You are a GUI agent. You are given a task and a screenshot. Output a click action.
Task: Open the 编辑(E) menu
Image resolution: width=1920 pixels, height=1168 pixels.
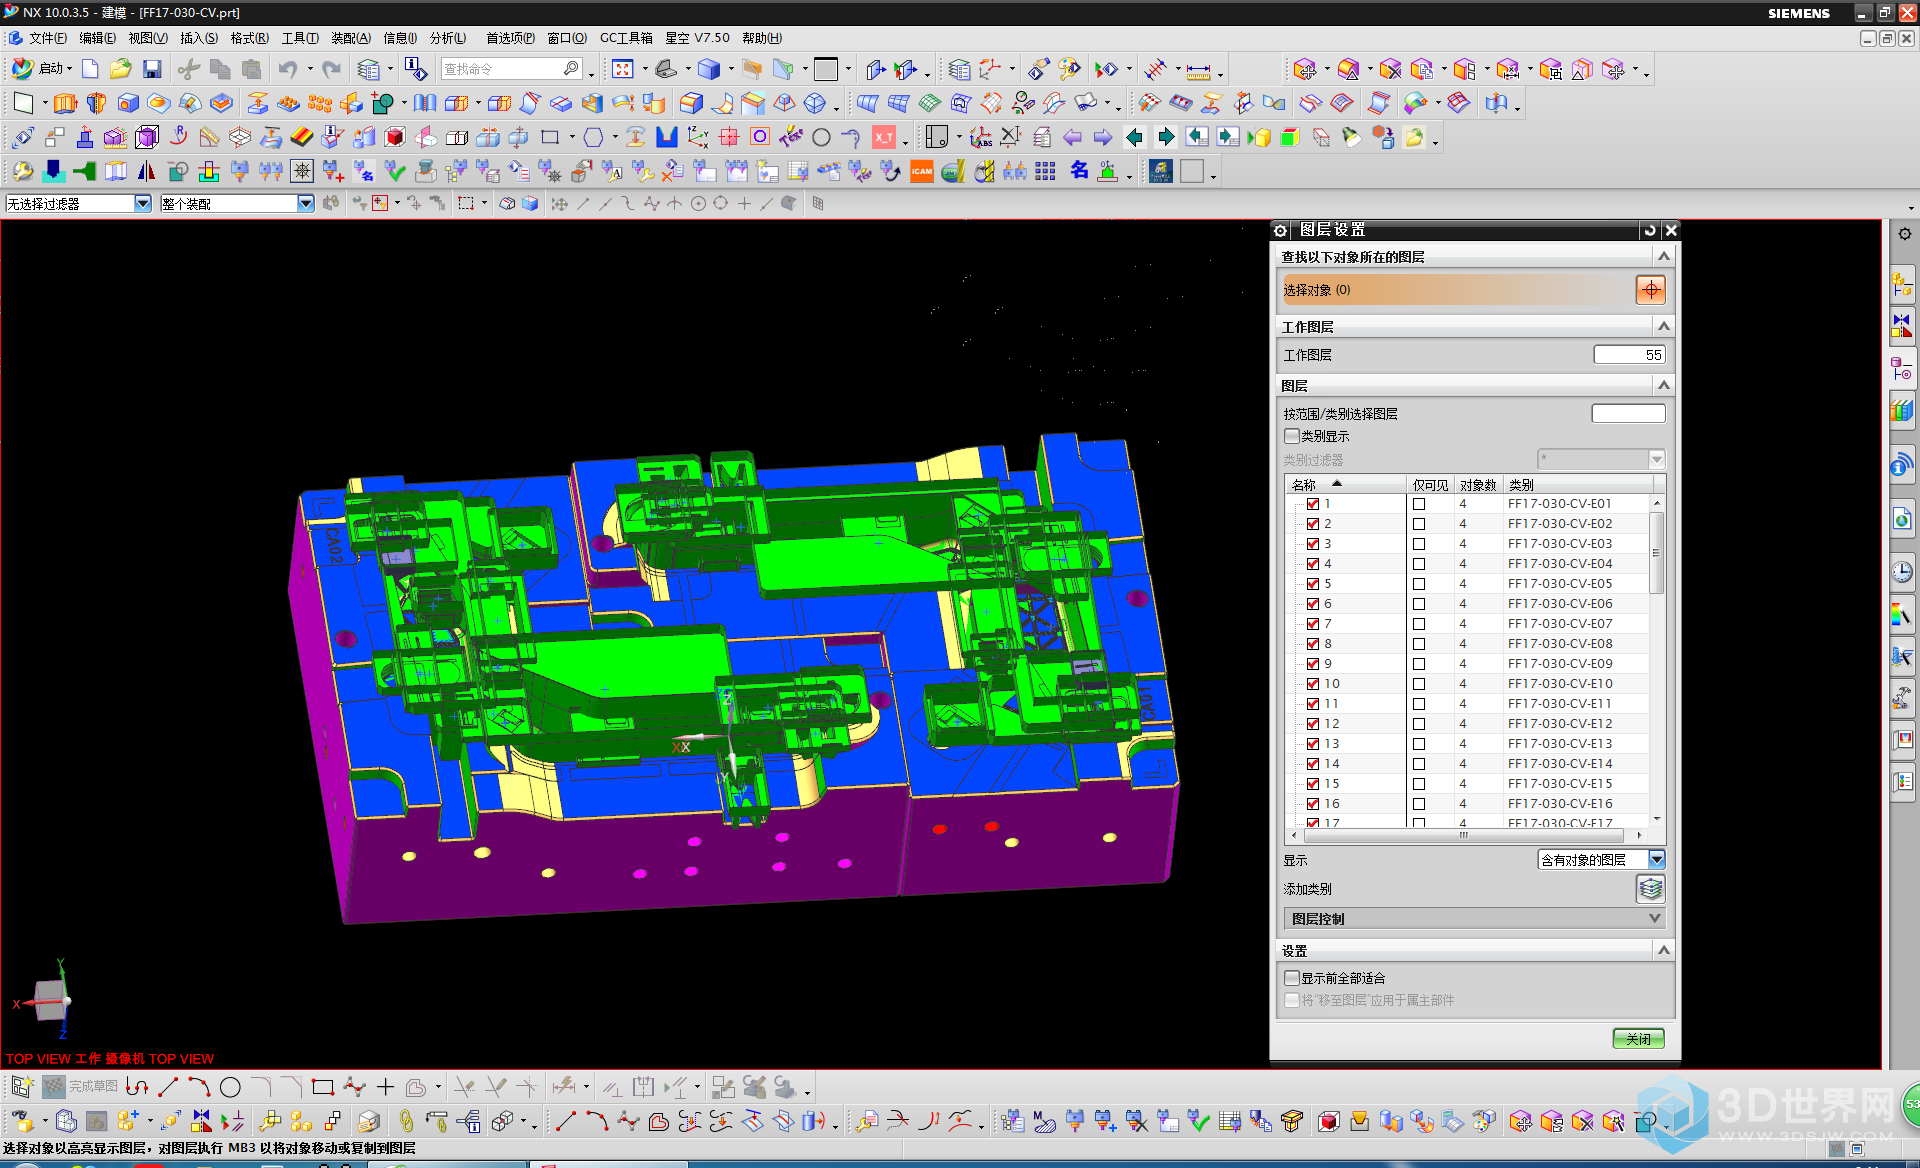point(97,38)
